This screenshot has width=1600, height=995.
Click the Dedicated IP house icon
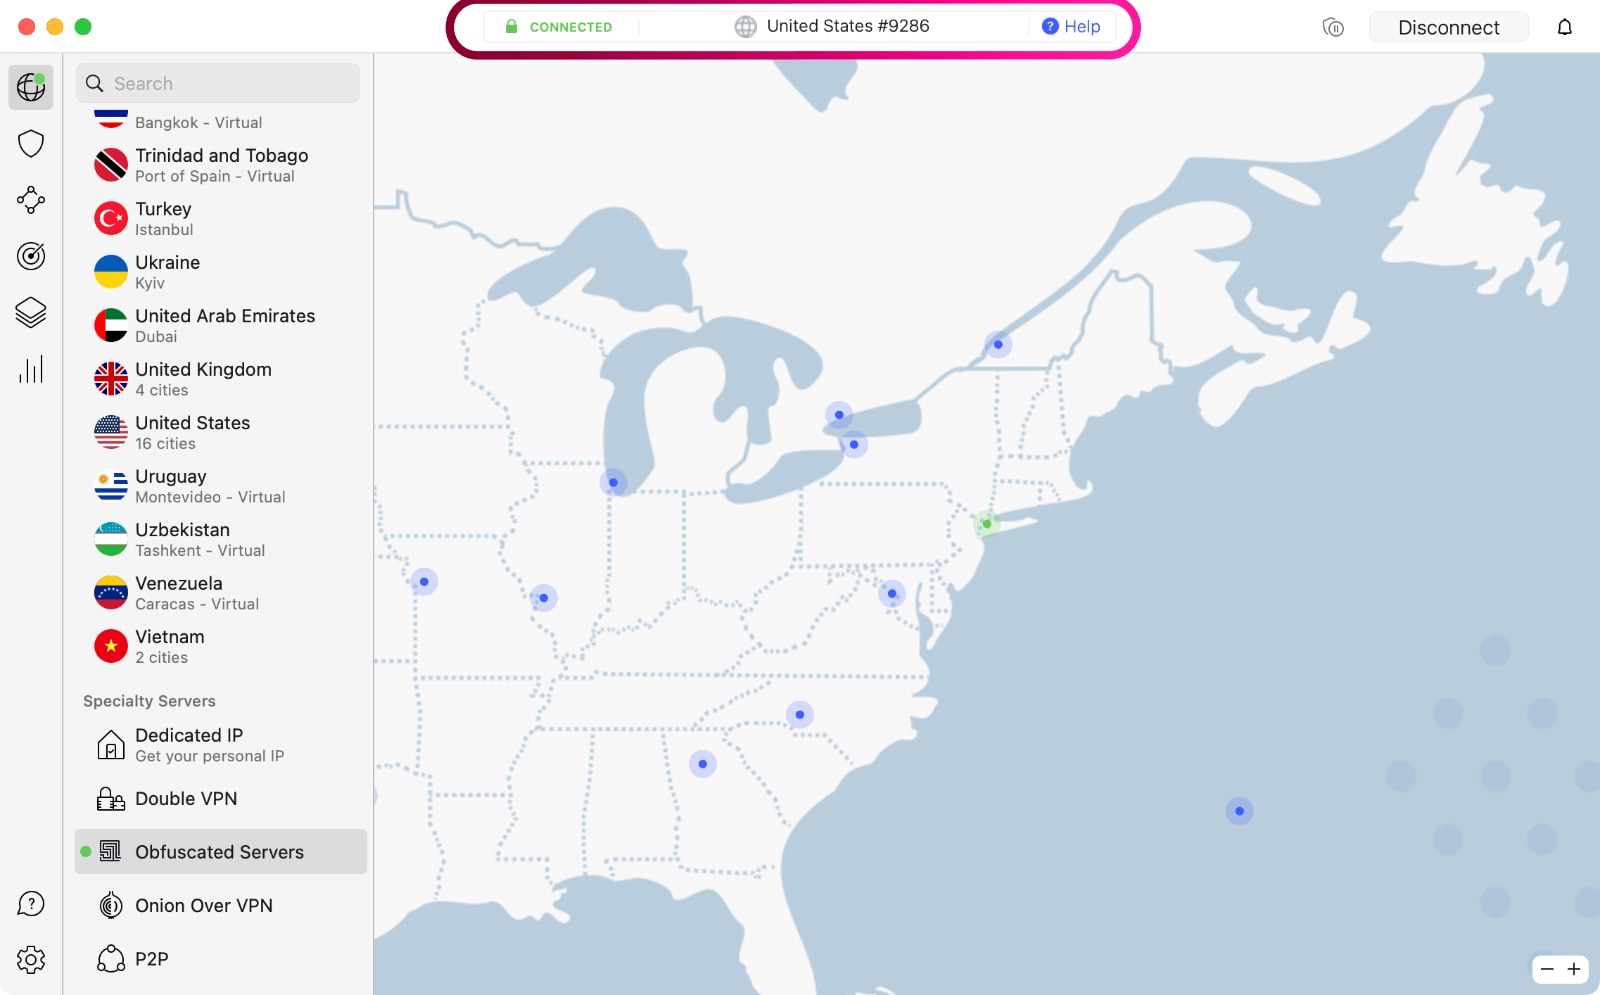coord(111,745)
